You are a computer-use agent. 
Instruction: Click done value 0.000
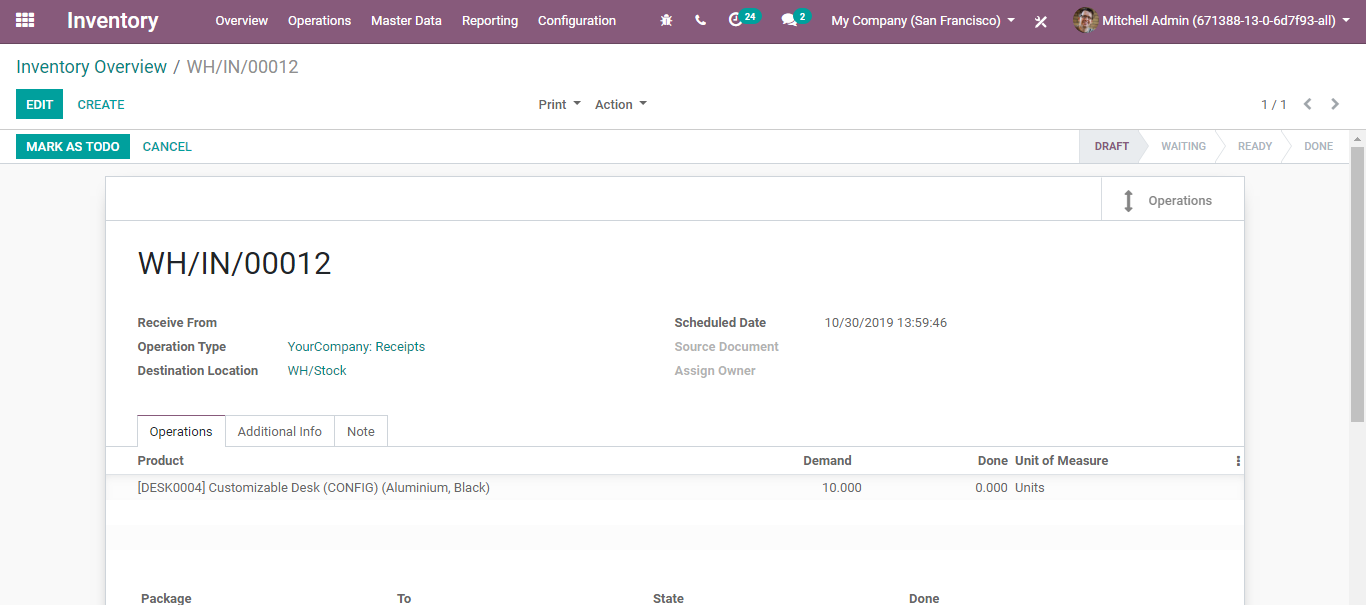991,488
